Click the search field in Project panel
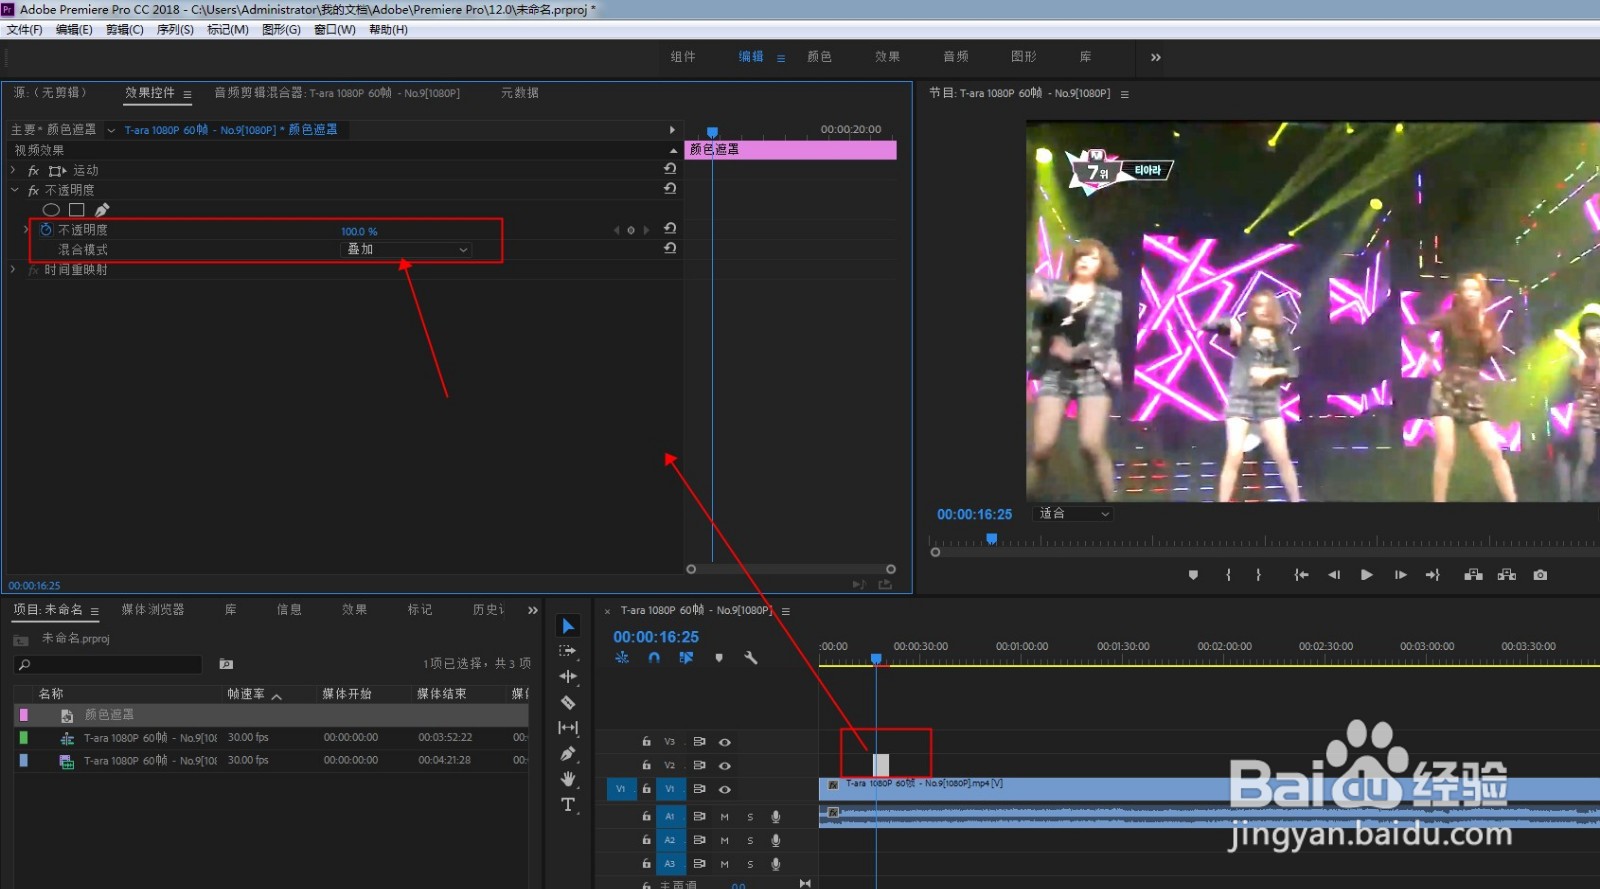The height and width of the screenshot is (889, 1600). click(x=108, y=665)
